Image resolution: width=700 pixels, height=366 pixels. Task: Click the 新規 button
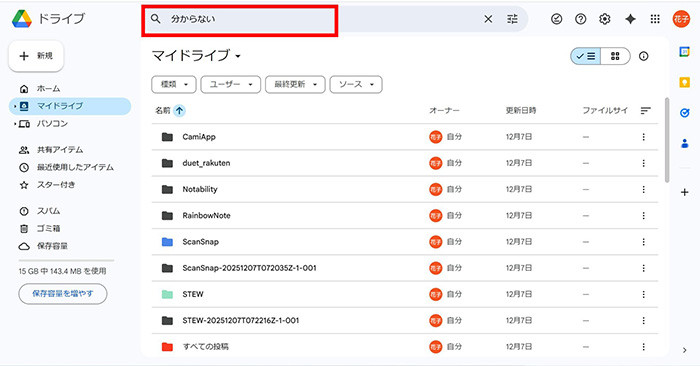click(36, 56)
